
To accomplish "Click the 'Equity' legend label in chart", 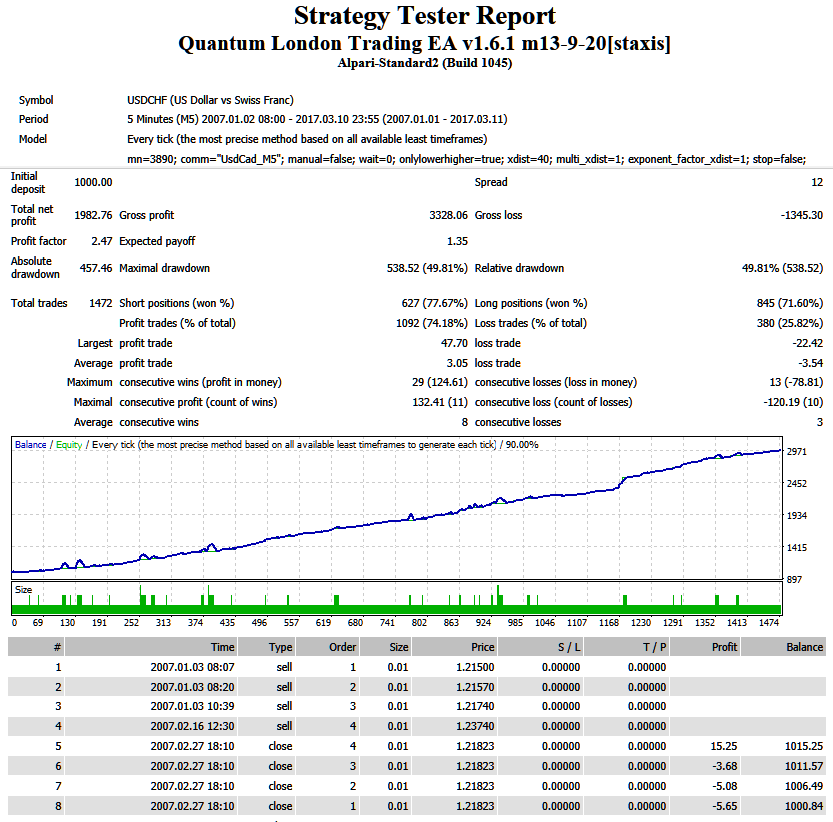I will 69,445.
